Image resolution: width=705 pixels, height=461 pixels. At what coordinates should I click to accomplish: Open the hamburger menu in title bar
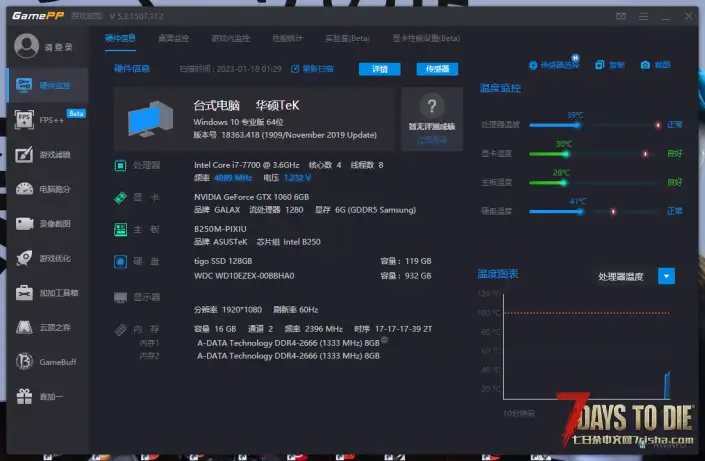644,16
